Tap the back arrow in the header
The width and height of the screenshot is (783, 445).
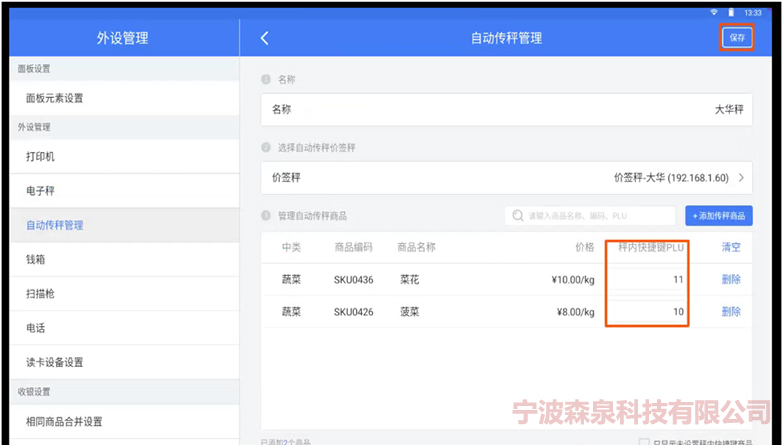[265, 38]
